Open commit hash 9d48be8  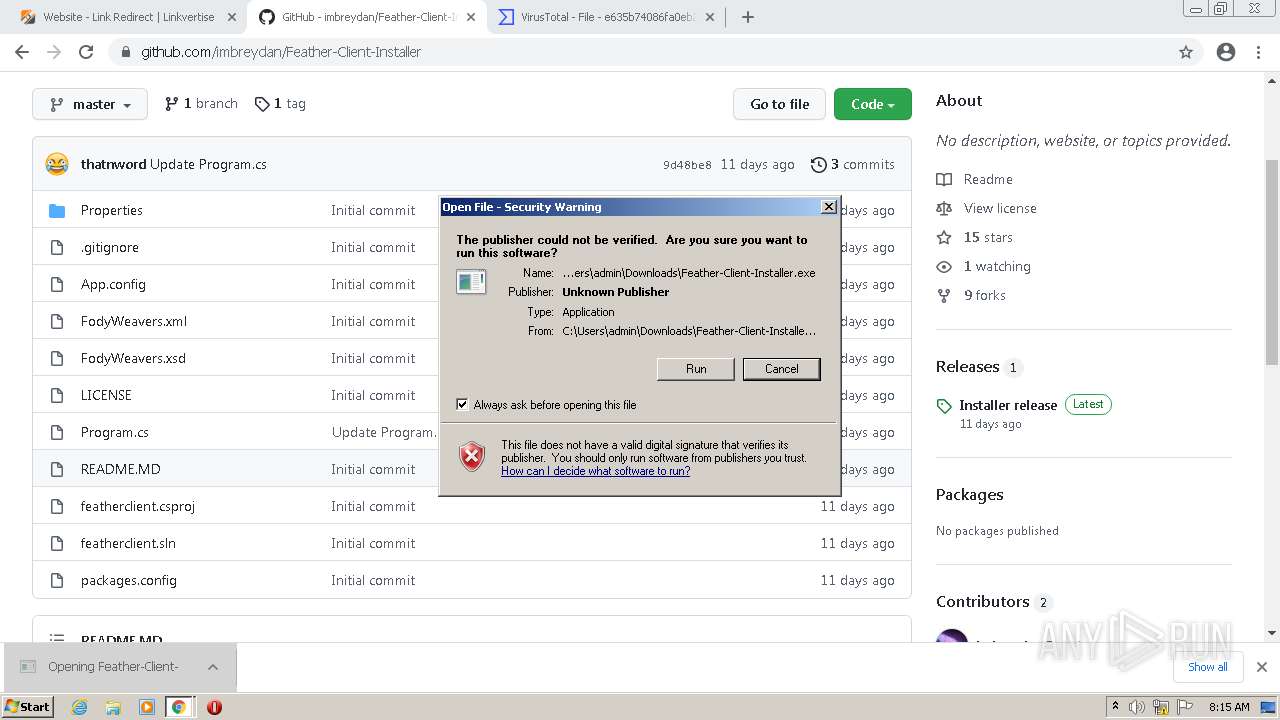coord(687,165)
